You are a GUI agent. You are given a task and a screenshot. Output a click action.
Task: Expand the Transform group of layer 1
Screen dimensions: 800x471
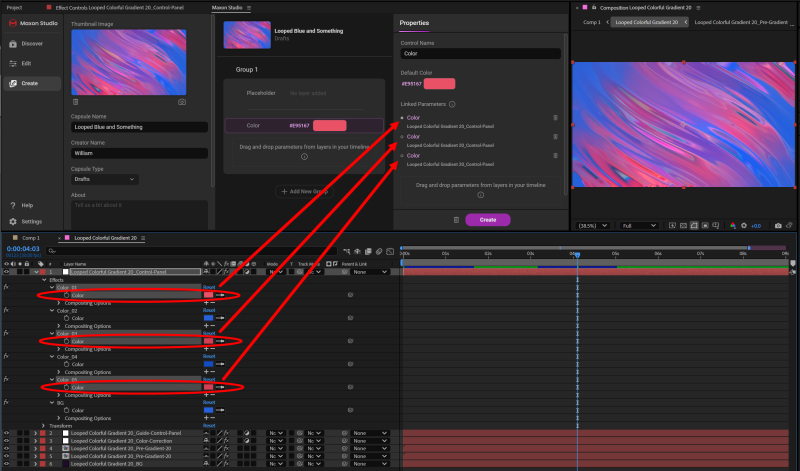pos(44,426)
